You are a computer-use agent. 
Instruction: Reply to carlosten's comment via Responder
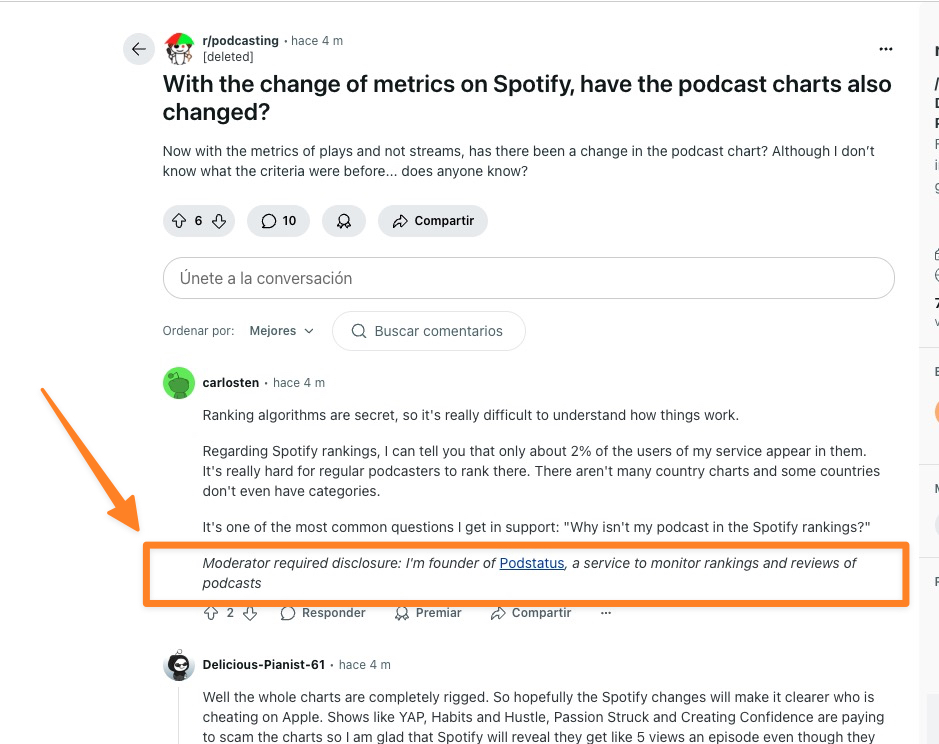[323, 613]
